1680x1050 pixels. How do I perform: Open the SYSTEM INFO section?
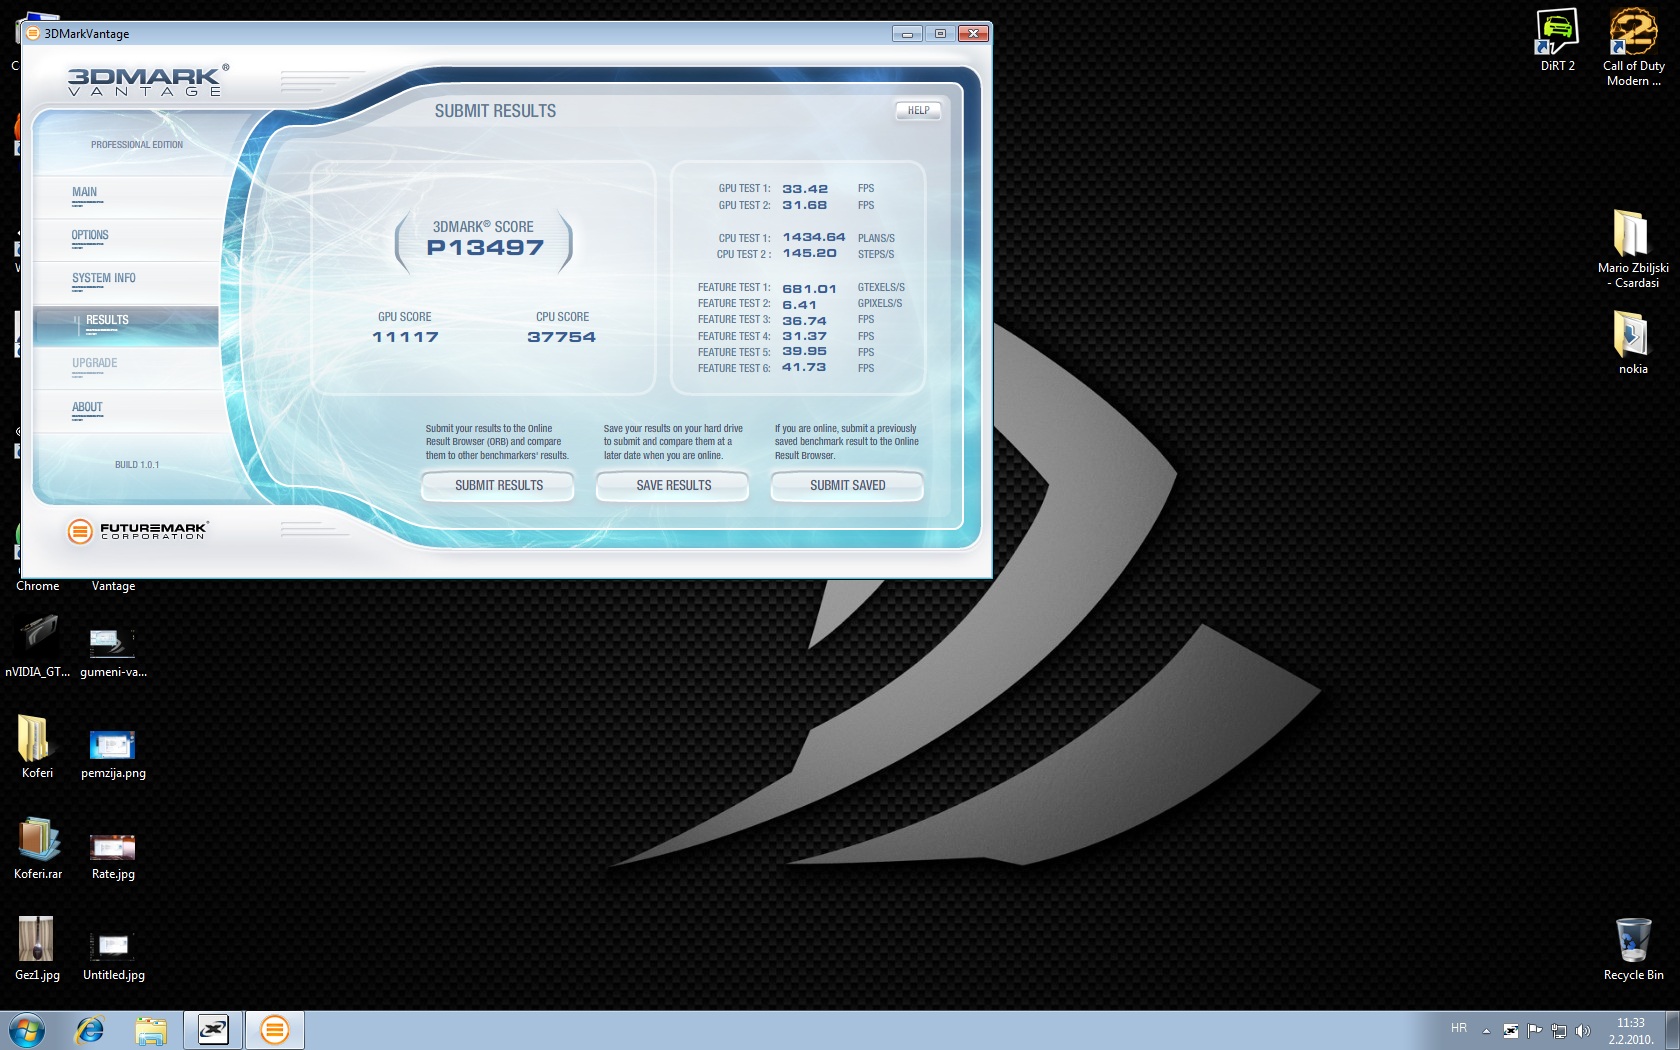pyautogui.click(x=126, y=283)
